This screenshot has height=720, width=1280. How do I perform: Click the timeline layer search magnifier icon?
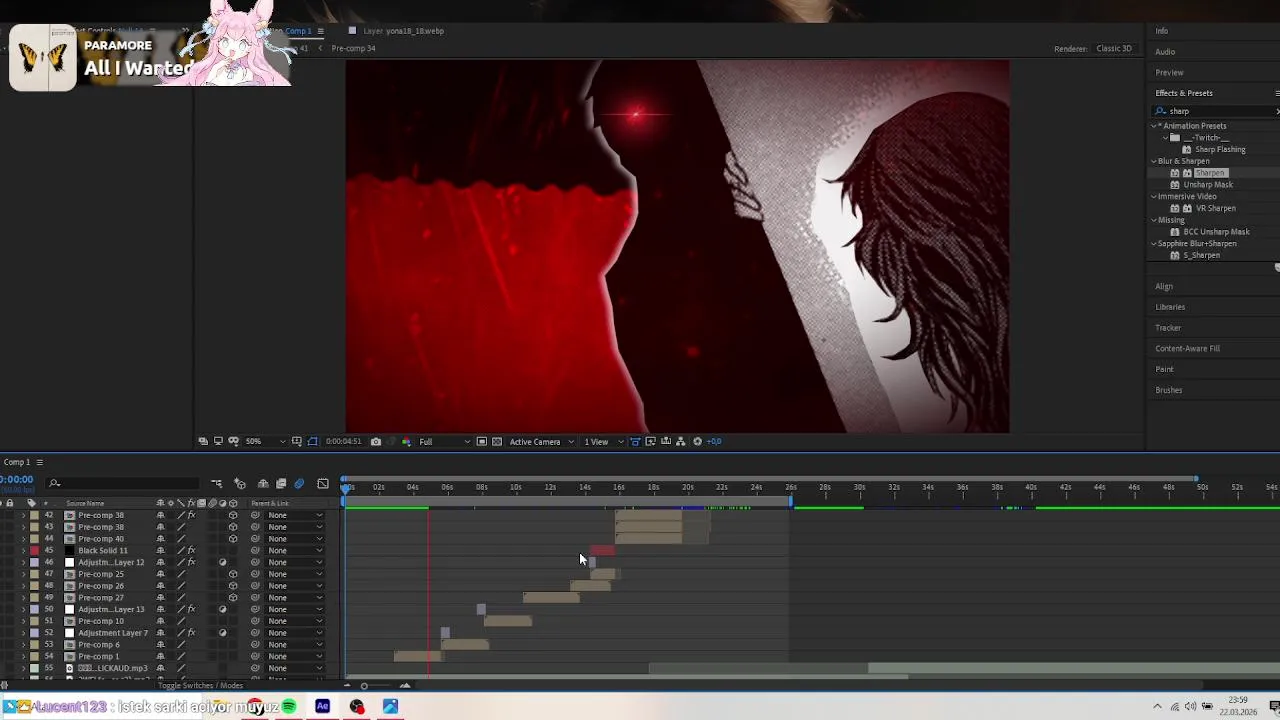(55, 484)
